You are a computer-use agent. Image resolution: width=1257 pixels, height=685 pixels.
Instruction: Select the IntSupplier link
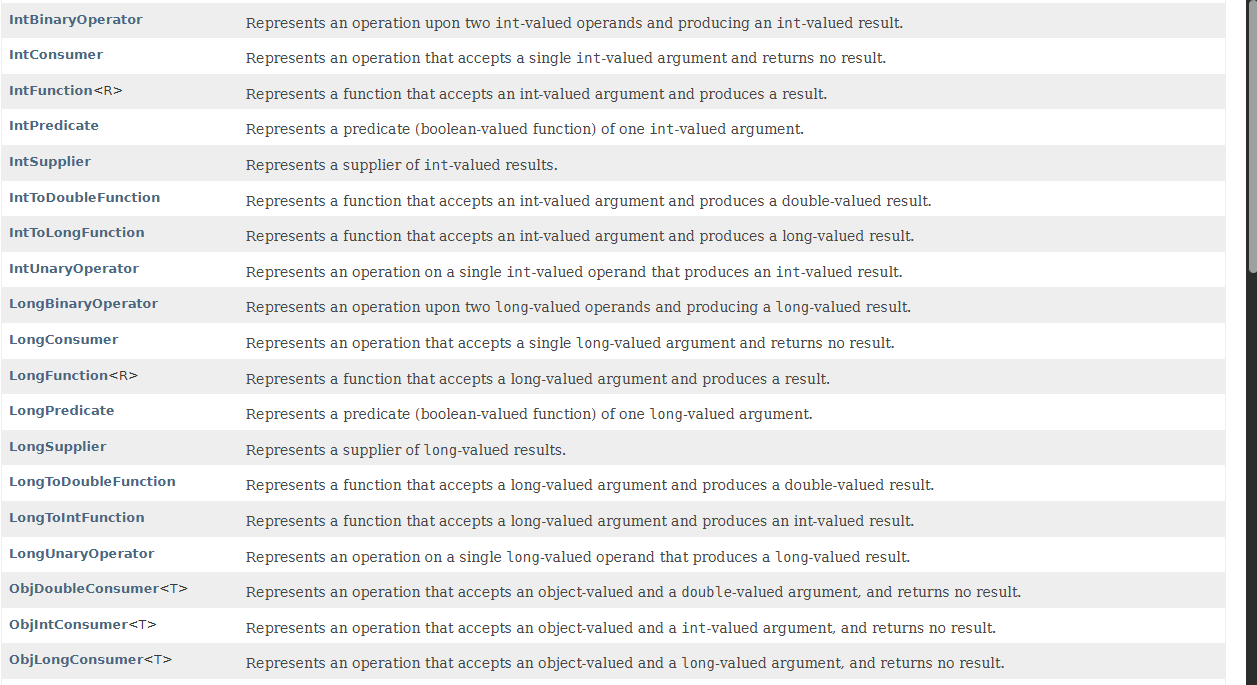point(50,162)
